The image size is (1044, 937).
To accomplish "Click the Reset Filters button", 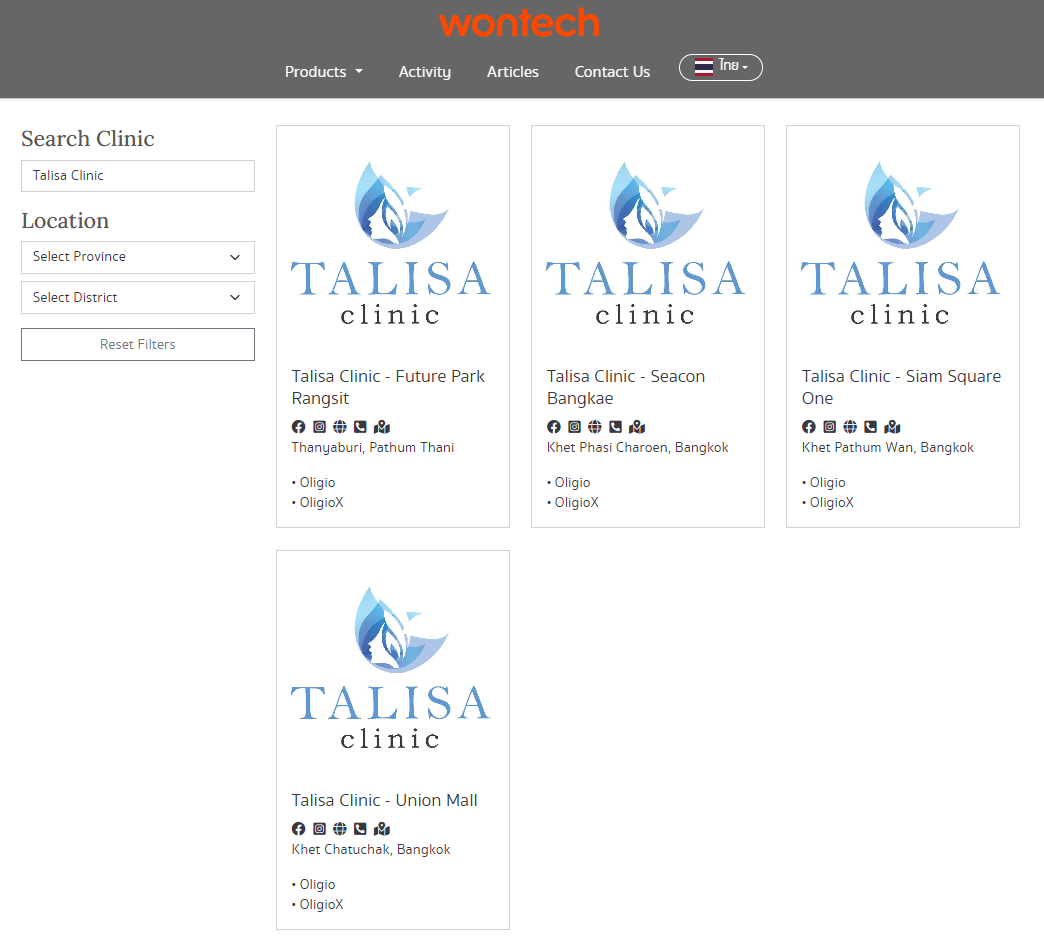I will [x=138, y=344].
